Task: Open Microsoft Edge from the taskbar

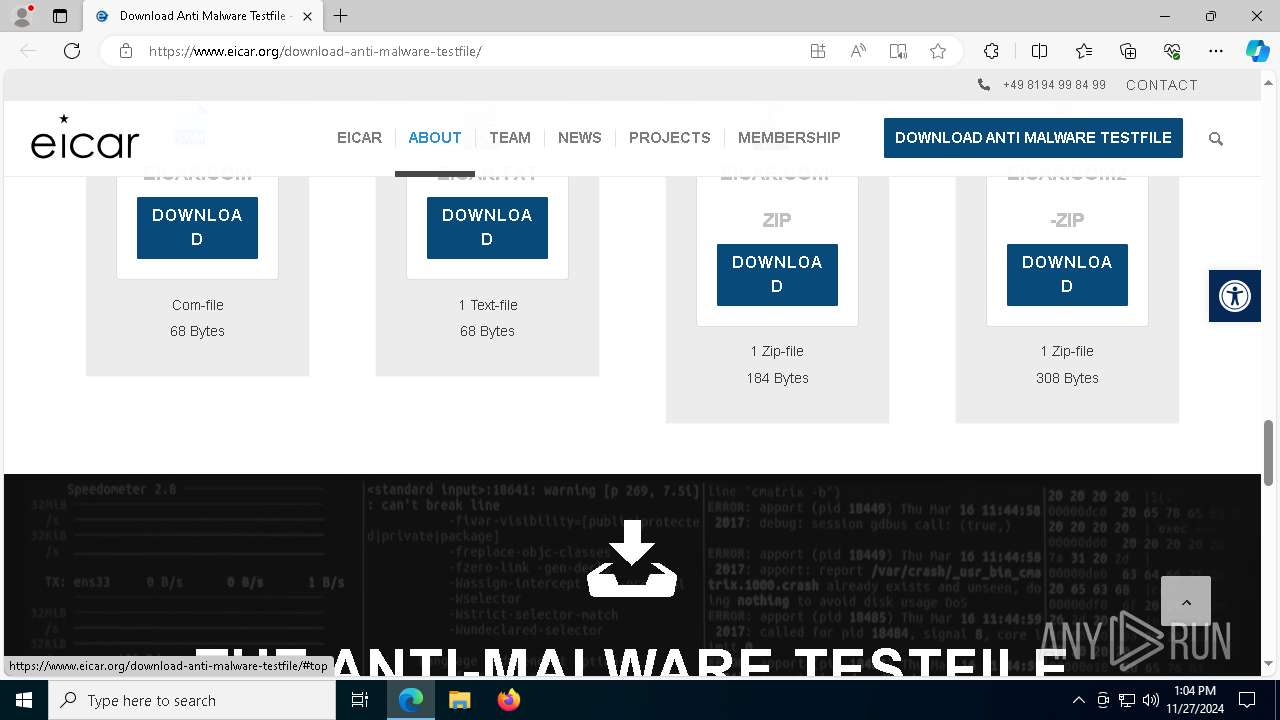Action: coord(411,700)
